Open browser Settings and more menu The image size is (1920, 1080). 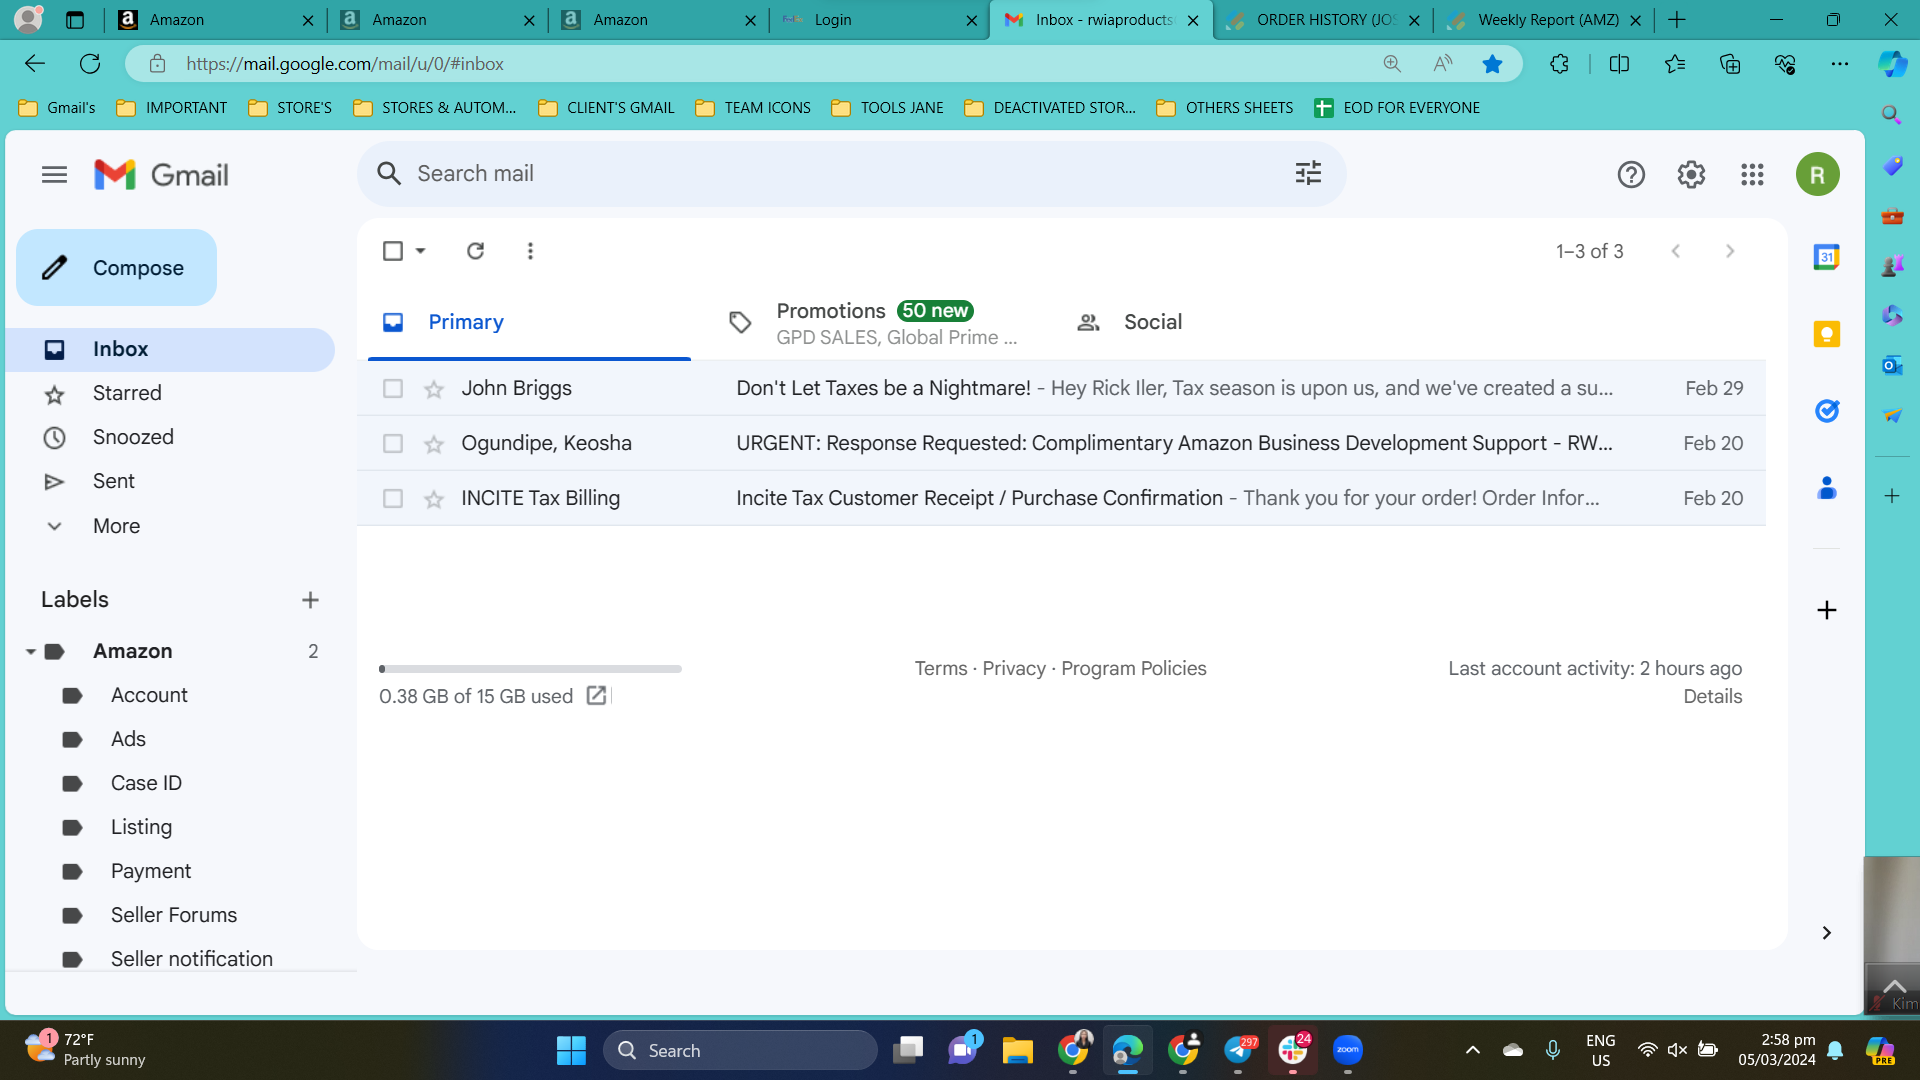pos(1839,64)
